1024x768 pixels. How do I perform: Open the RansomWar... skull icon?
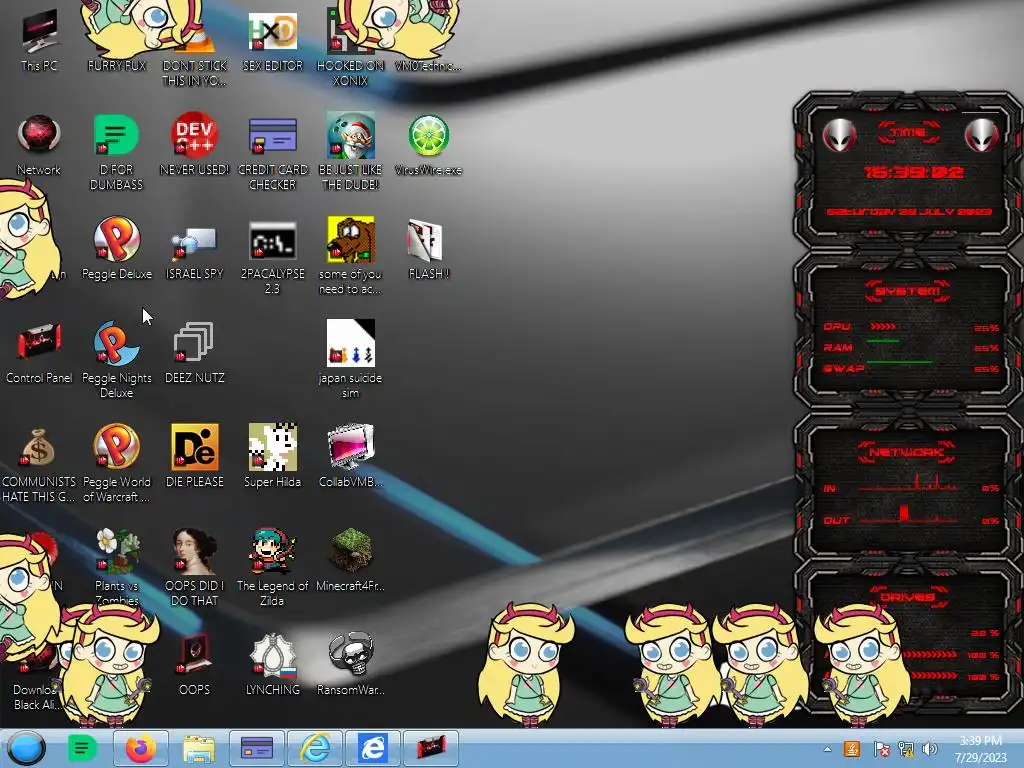[x=351, y=663]
